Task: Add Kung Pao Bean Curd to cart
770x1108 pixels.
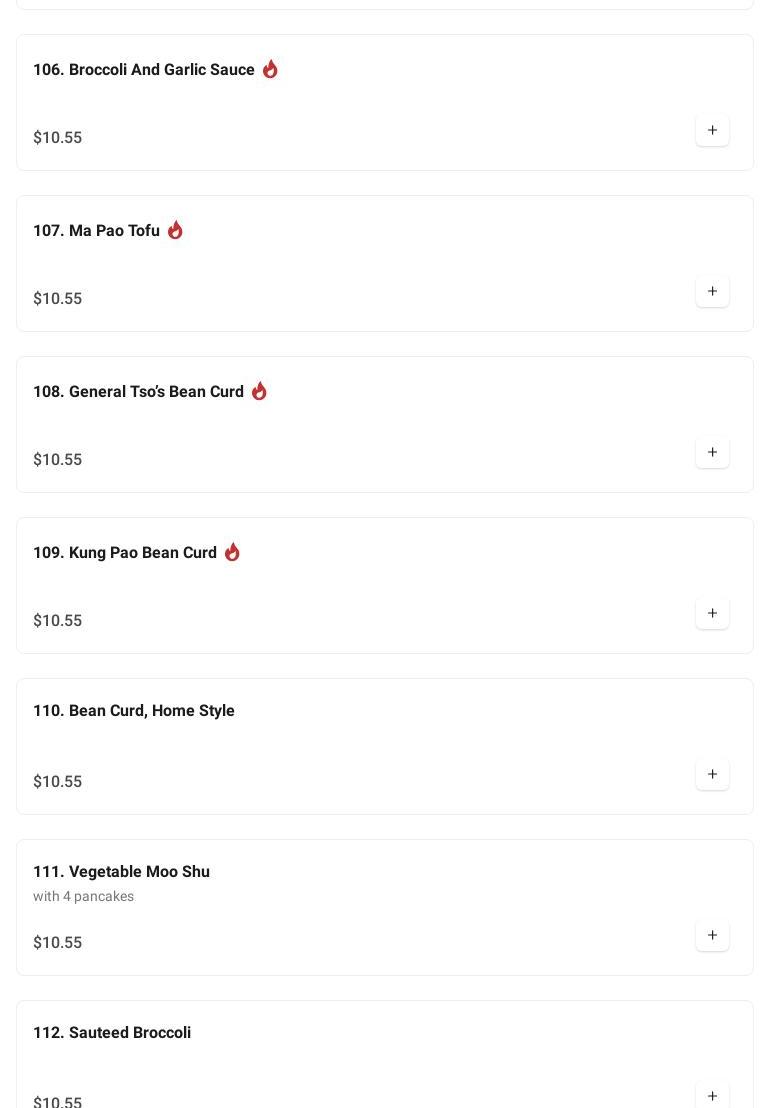Action: pos(712,613)
